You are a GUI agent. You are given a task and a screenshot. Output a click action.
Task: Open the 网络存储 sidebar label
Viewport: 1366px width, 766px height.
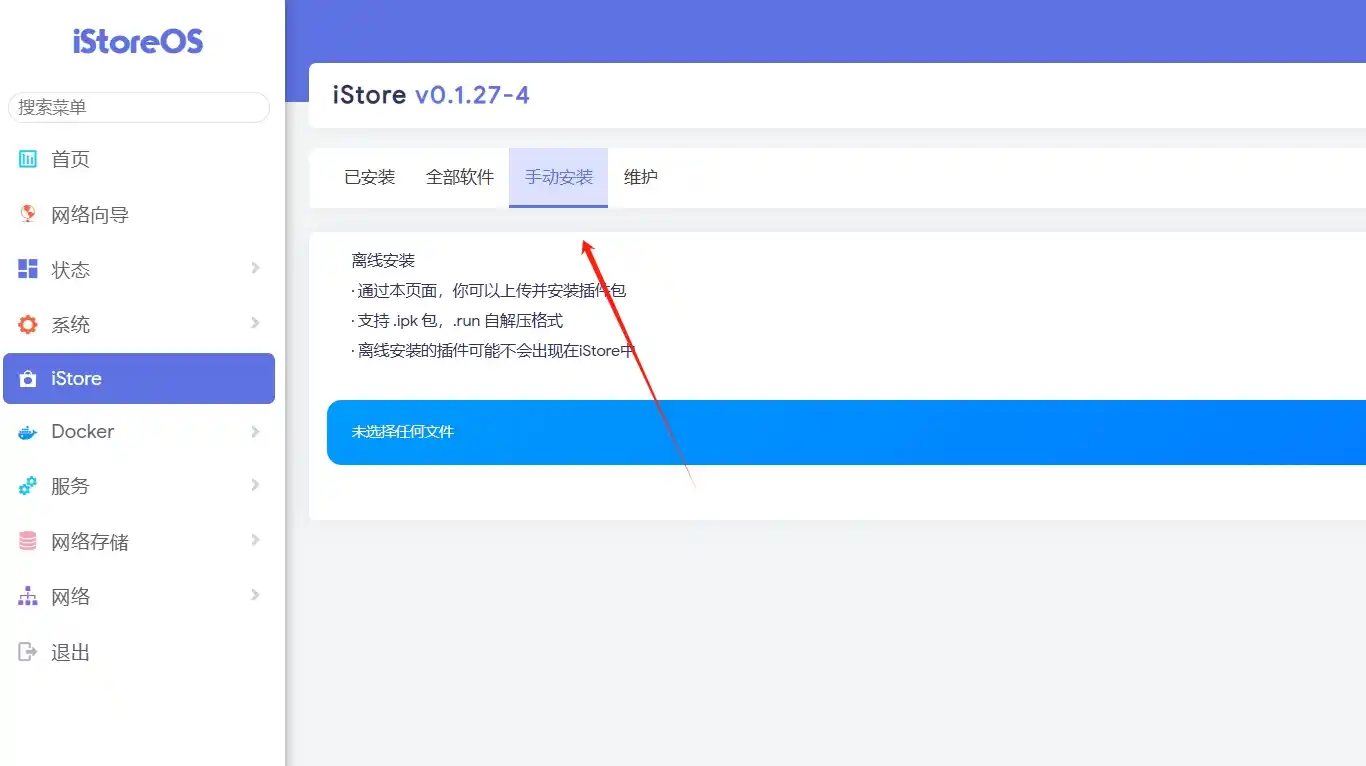point(90,542)
